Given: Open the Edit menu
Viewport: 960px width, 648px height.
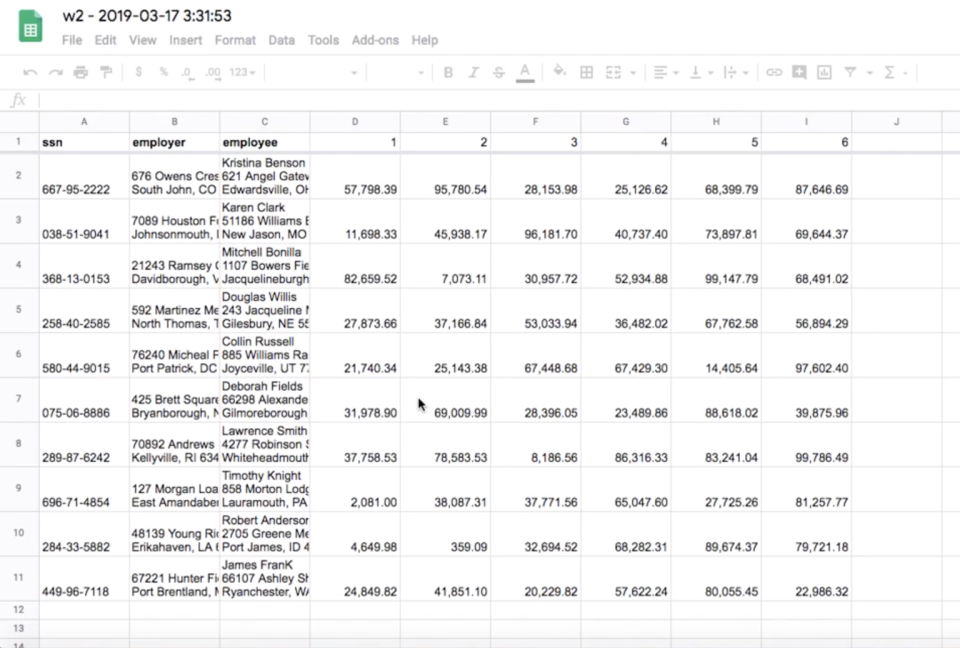Looking at the screenshot, I should pyautogui.click(x=105, y=40).
